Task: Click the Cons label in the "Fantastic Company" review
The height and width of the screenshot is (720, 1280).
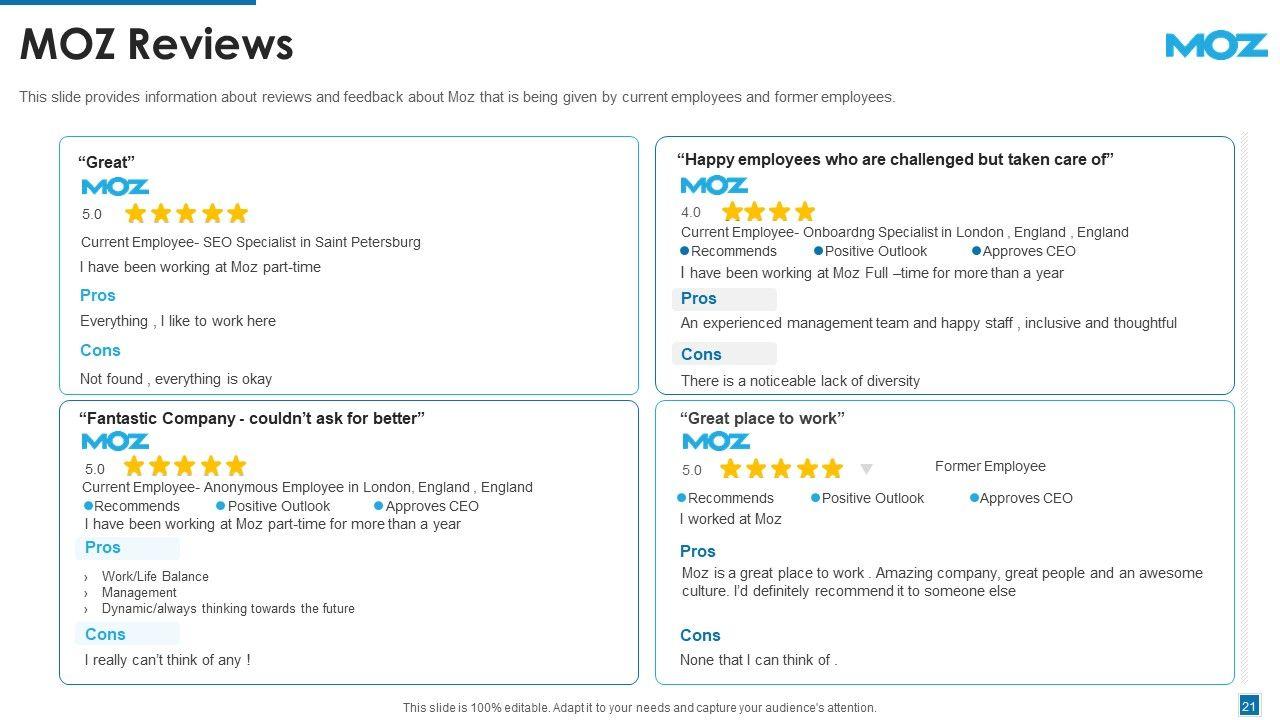Action: click(x=105, y=634)
